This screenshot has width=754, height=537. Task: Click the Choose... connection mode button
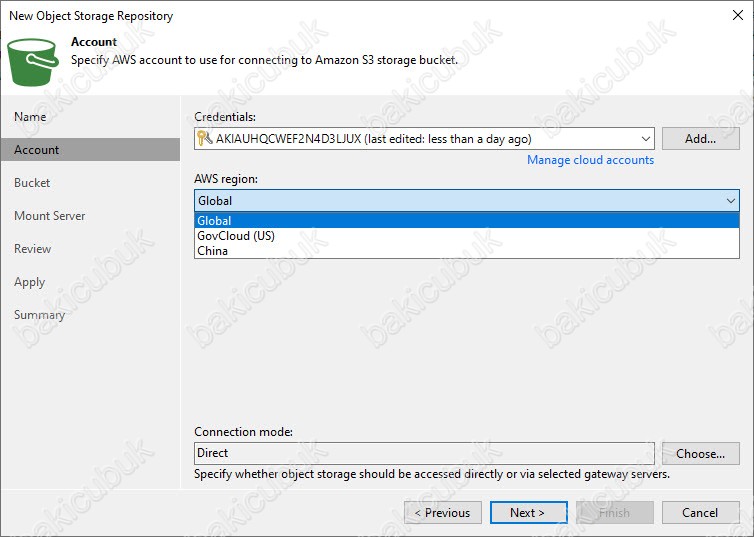pyautogui.click(x=700, y=453)
